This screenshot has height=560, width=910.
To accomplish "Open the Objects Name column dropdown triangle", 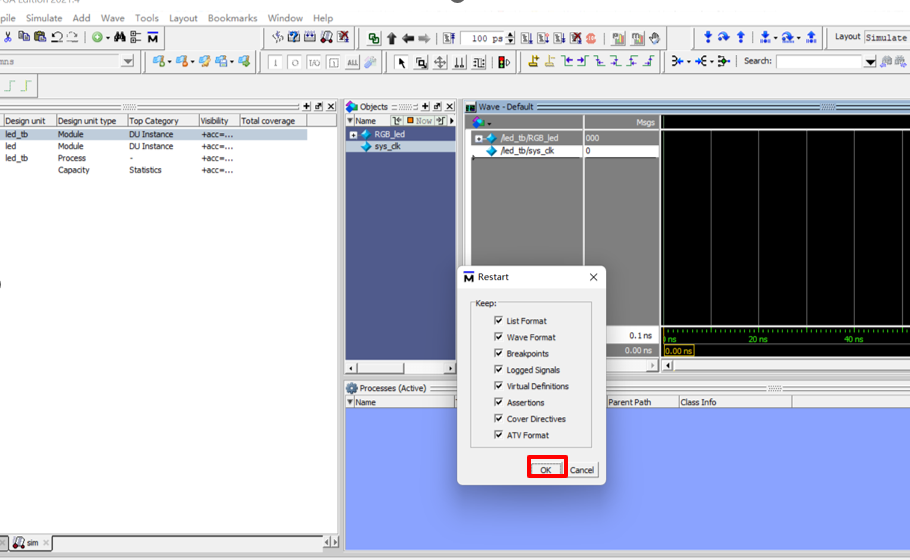I will click(349, 121).
